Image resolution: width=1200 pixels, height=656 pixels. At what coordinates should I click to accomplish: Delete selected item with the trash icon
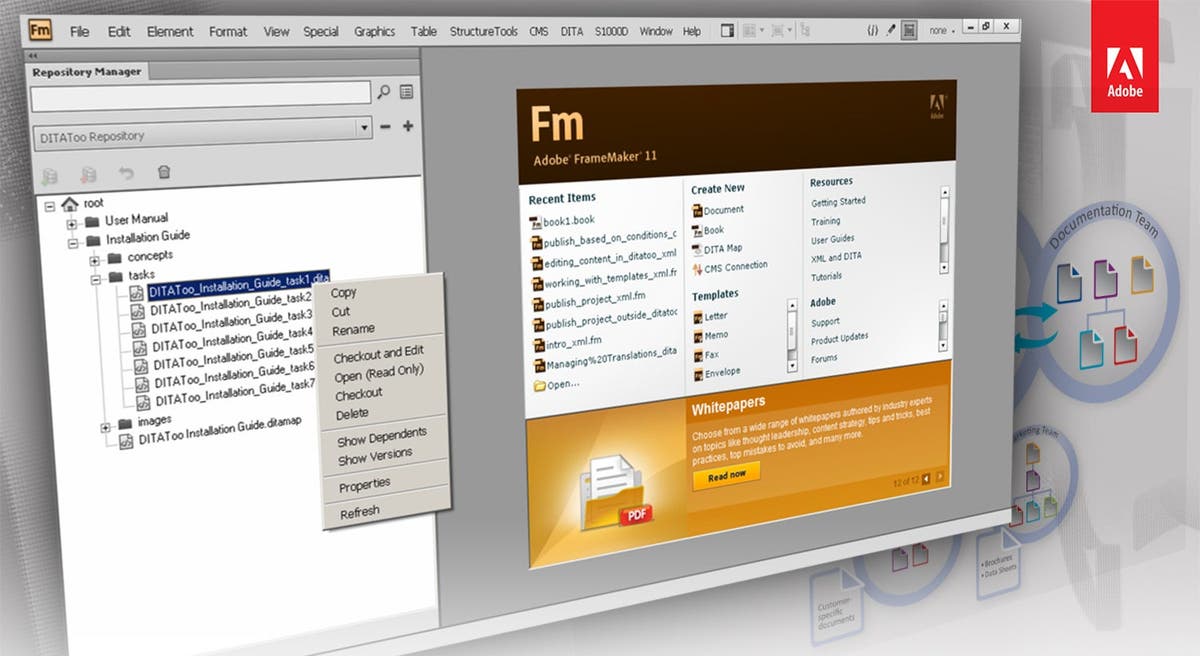[163, 174]
